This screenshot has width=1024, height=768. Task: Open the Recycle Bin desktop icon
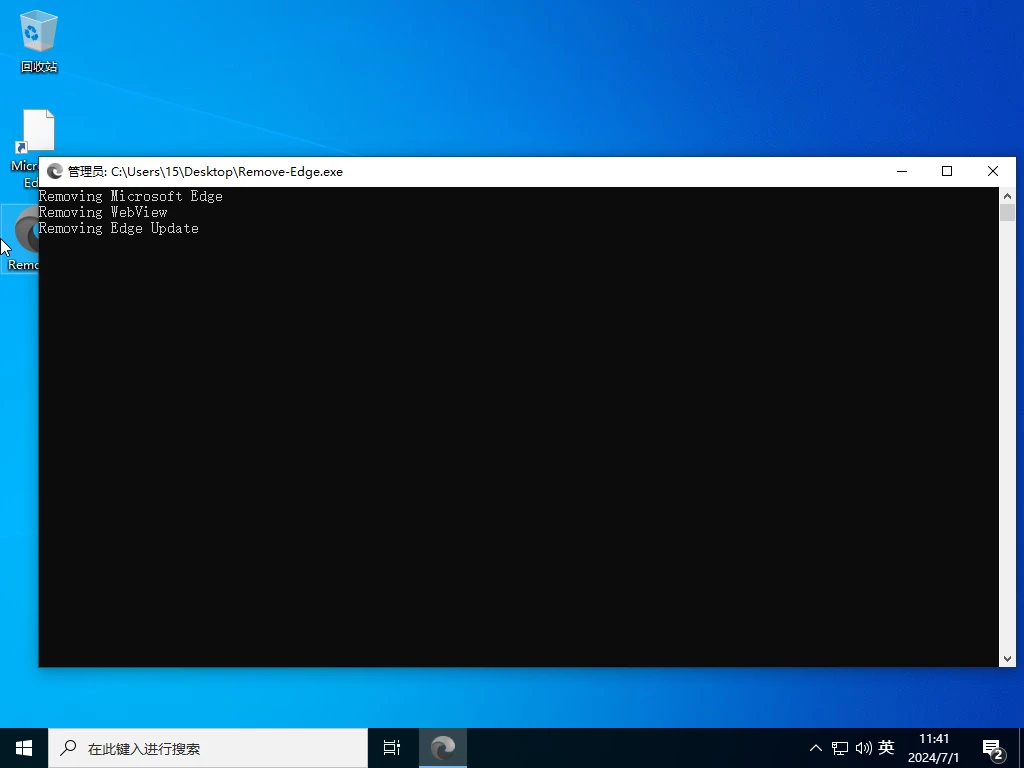(x=39, y=41)
